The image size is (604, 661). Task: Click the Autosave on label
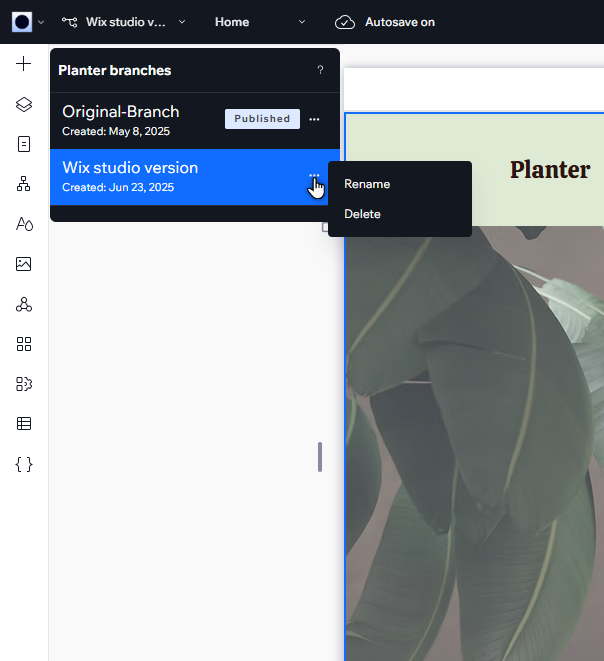[x=400, y=22]
